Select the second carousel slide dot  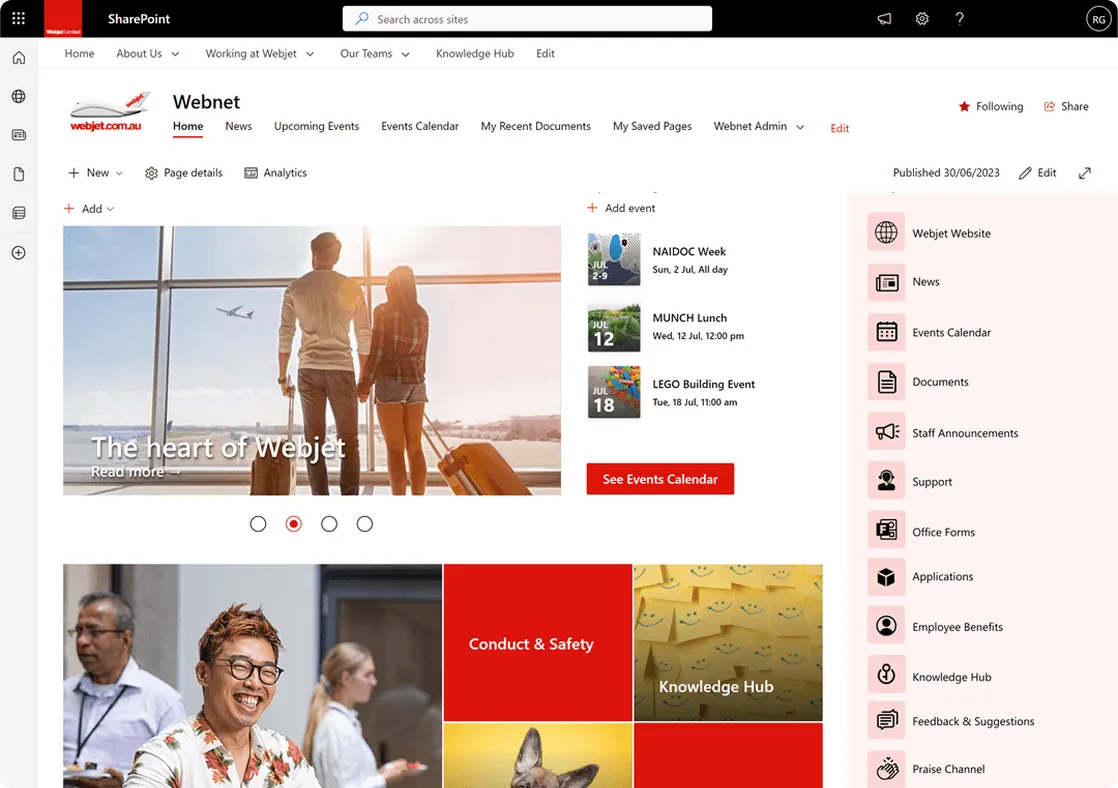294,524
